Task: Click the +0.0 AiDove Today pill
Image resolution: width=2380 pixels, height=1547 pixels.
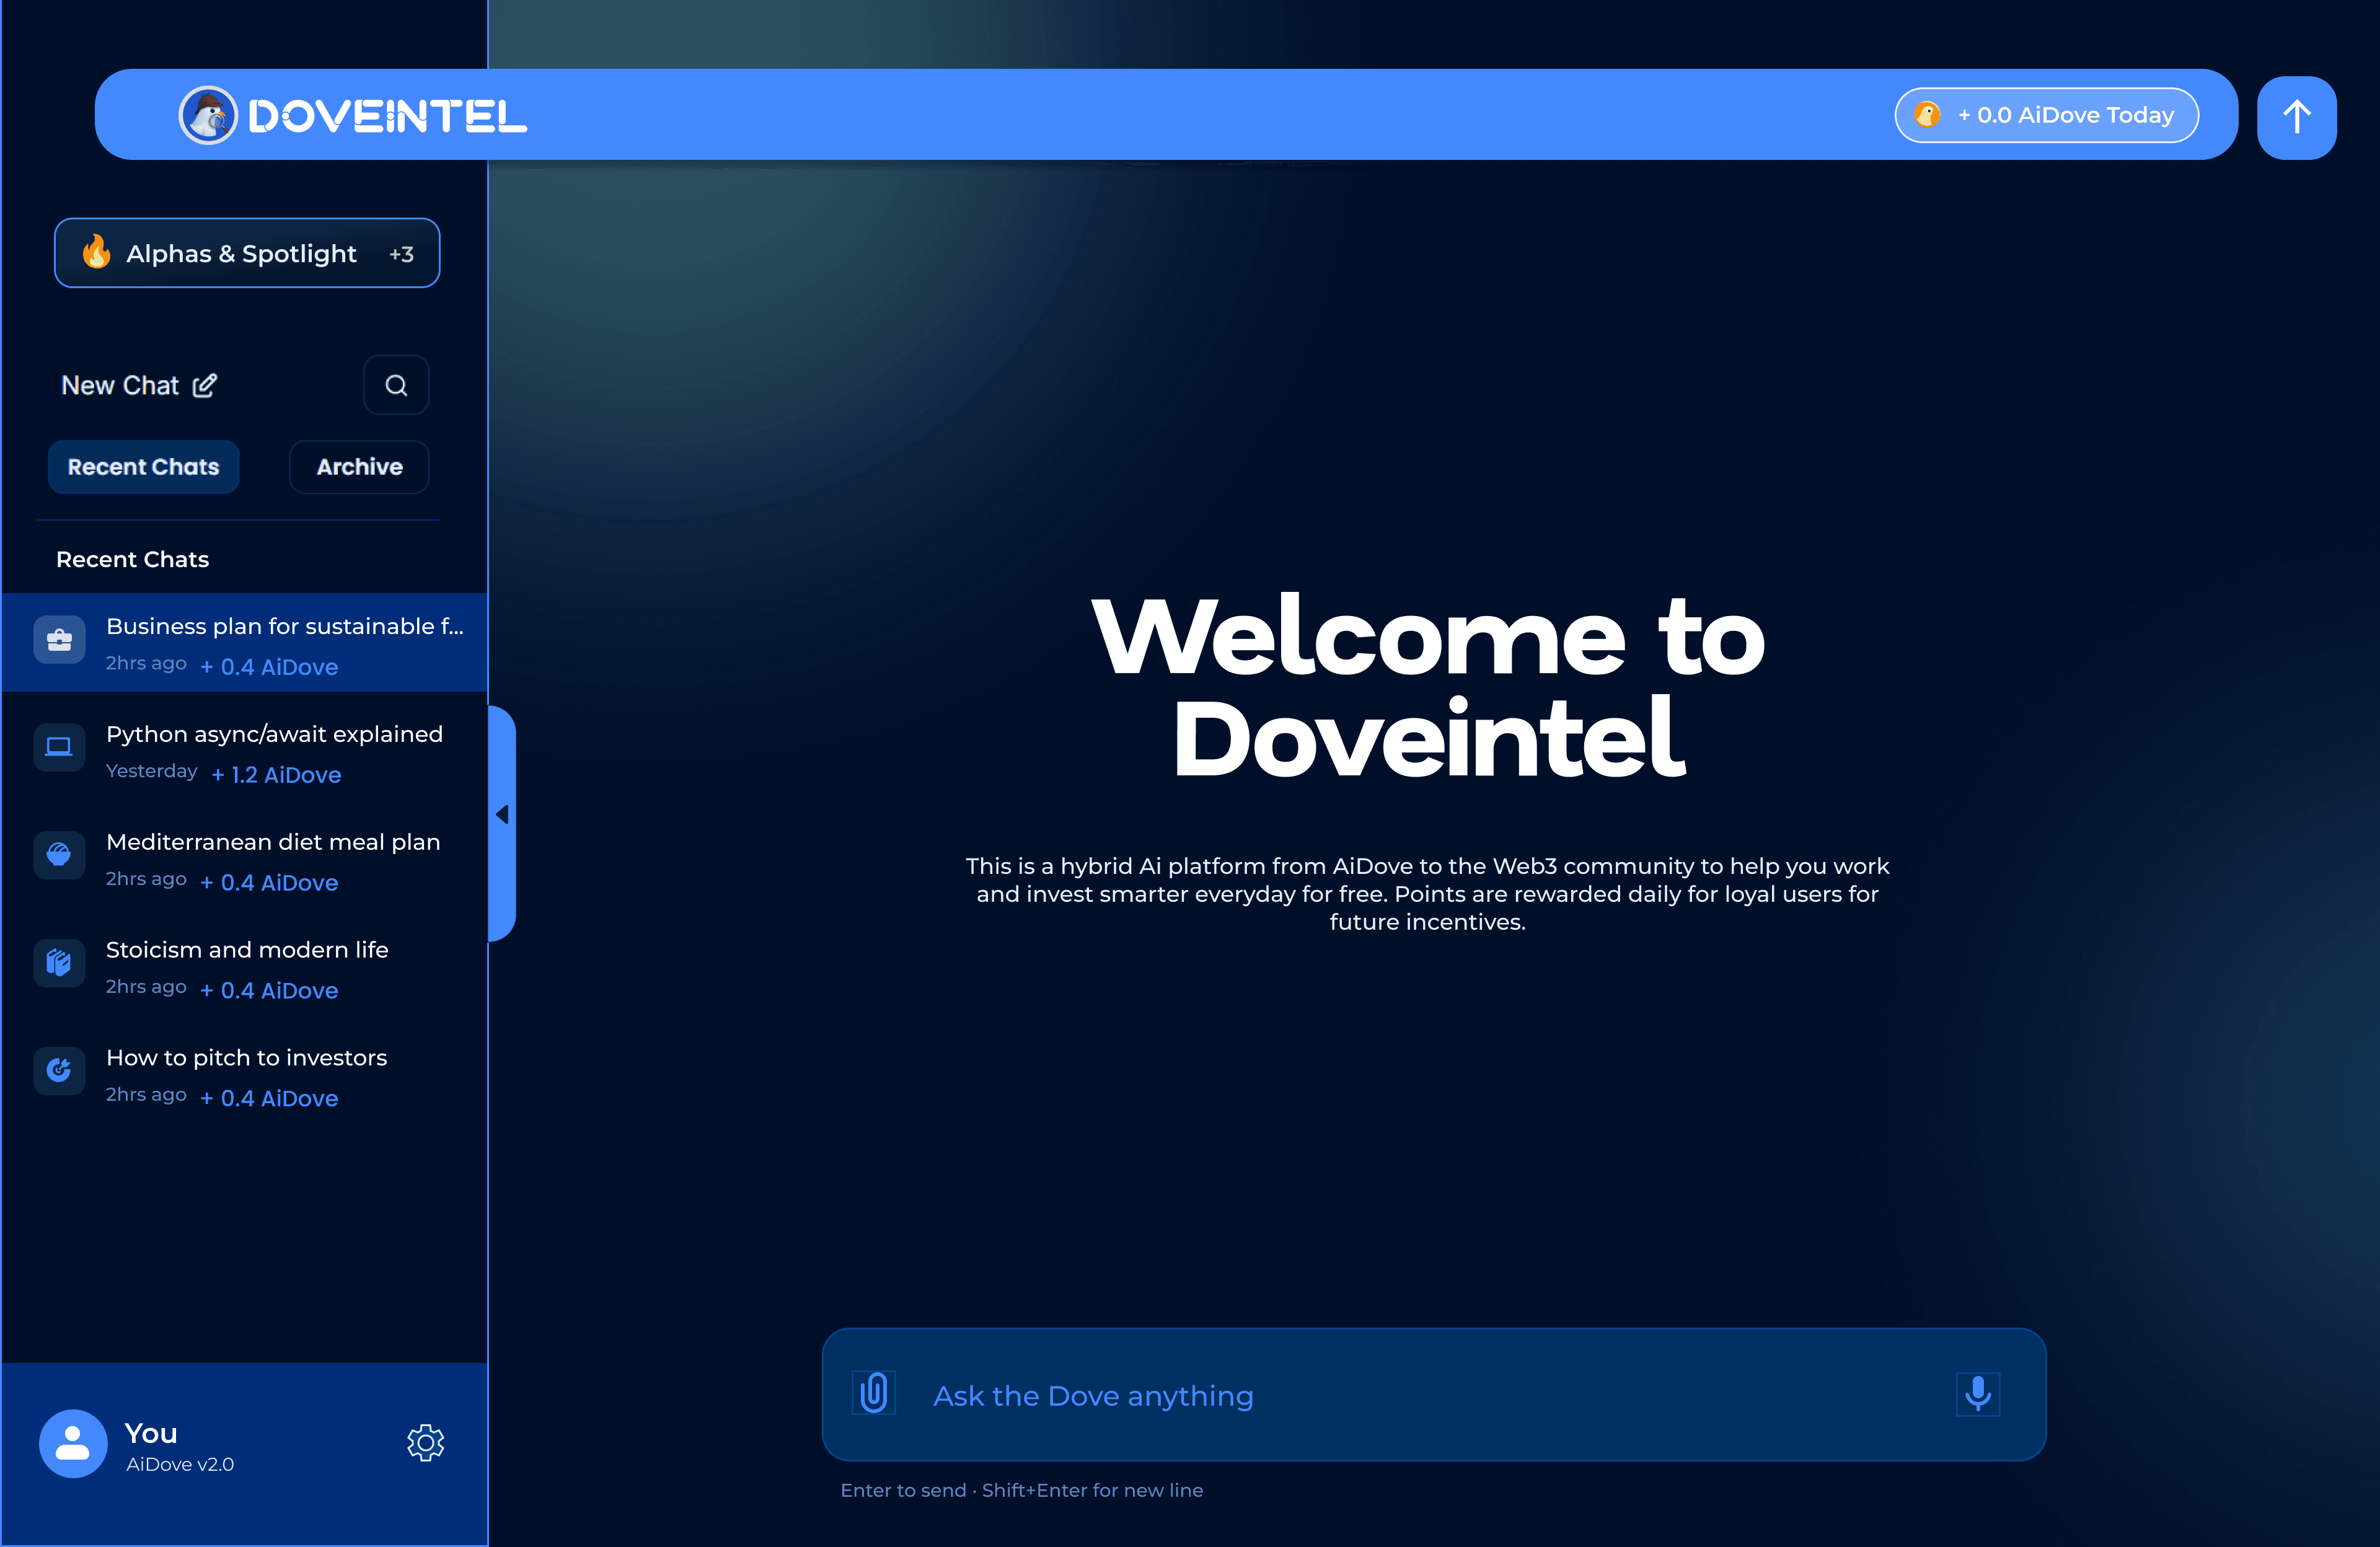Action: pyautogui.click(x=2046, y=115)
